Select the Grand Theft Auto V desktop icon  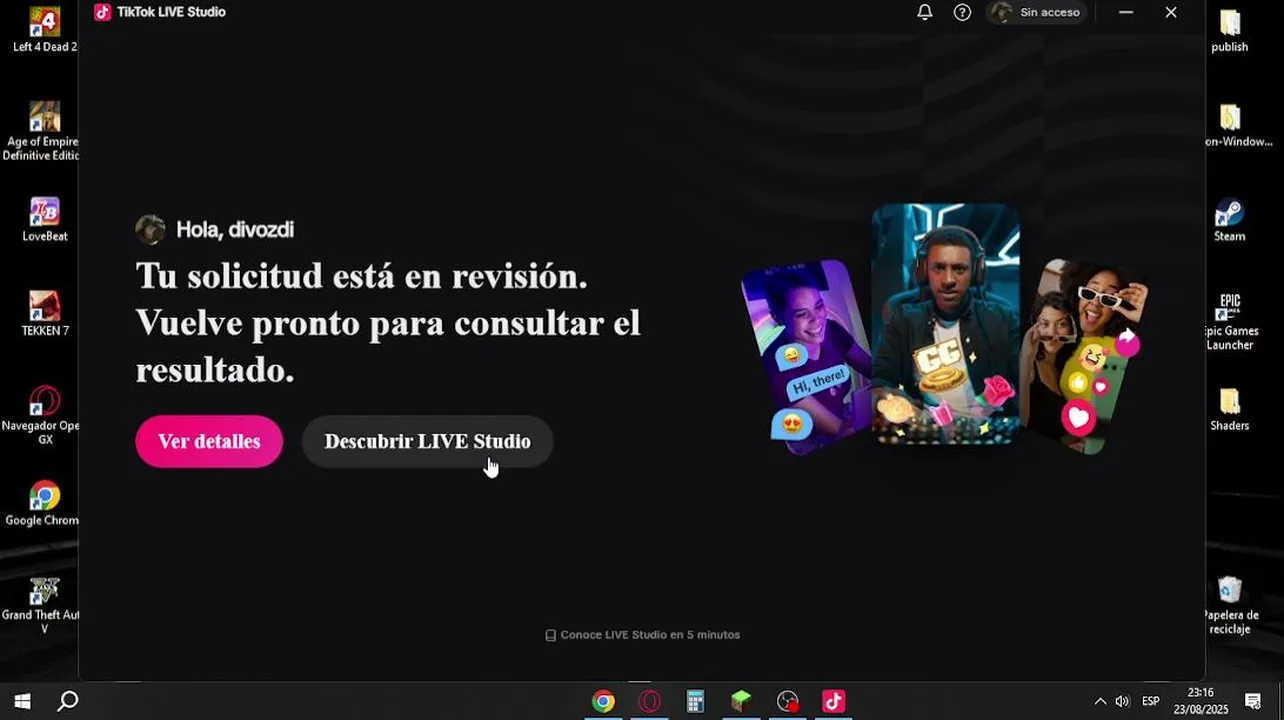(42, 605)
